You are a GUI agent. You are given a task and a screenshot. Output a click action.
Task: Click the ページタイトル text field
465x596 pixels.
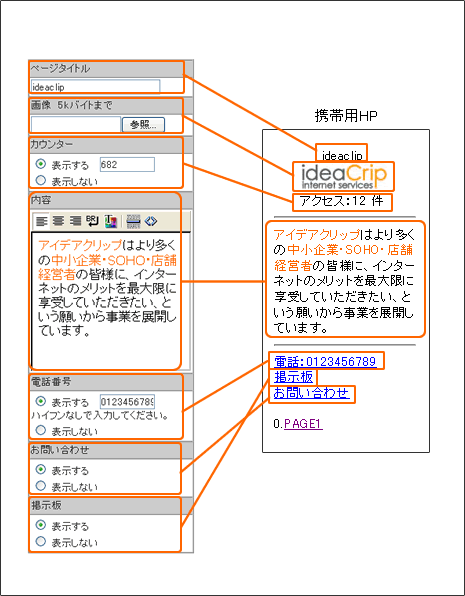(95, 86)
